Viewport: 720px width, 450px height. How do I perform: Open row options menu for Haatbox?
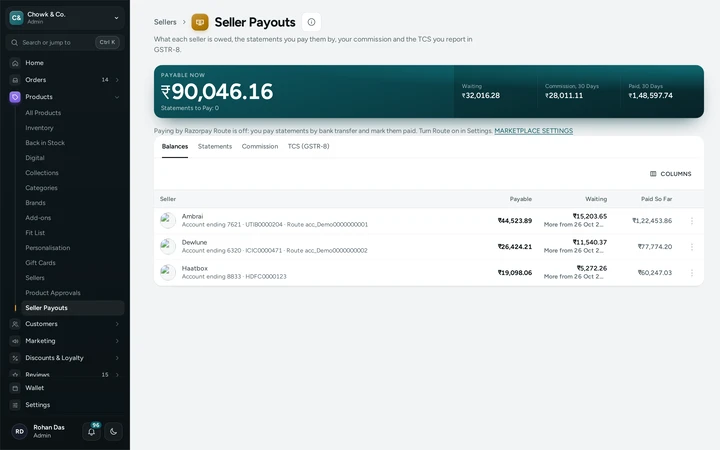point(692,273)
